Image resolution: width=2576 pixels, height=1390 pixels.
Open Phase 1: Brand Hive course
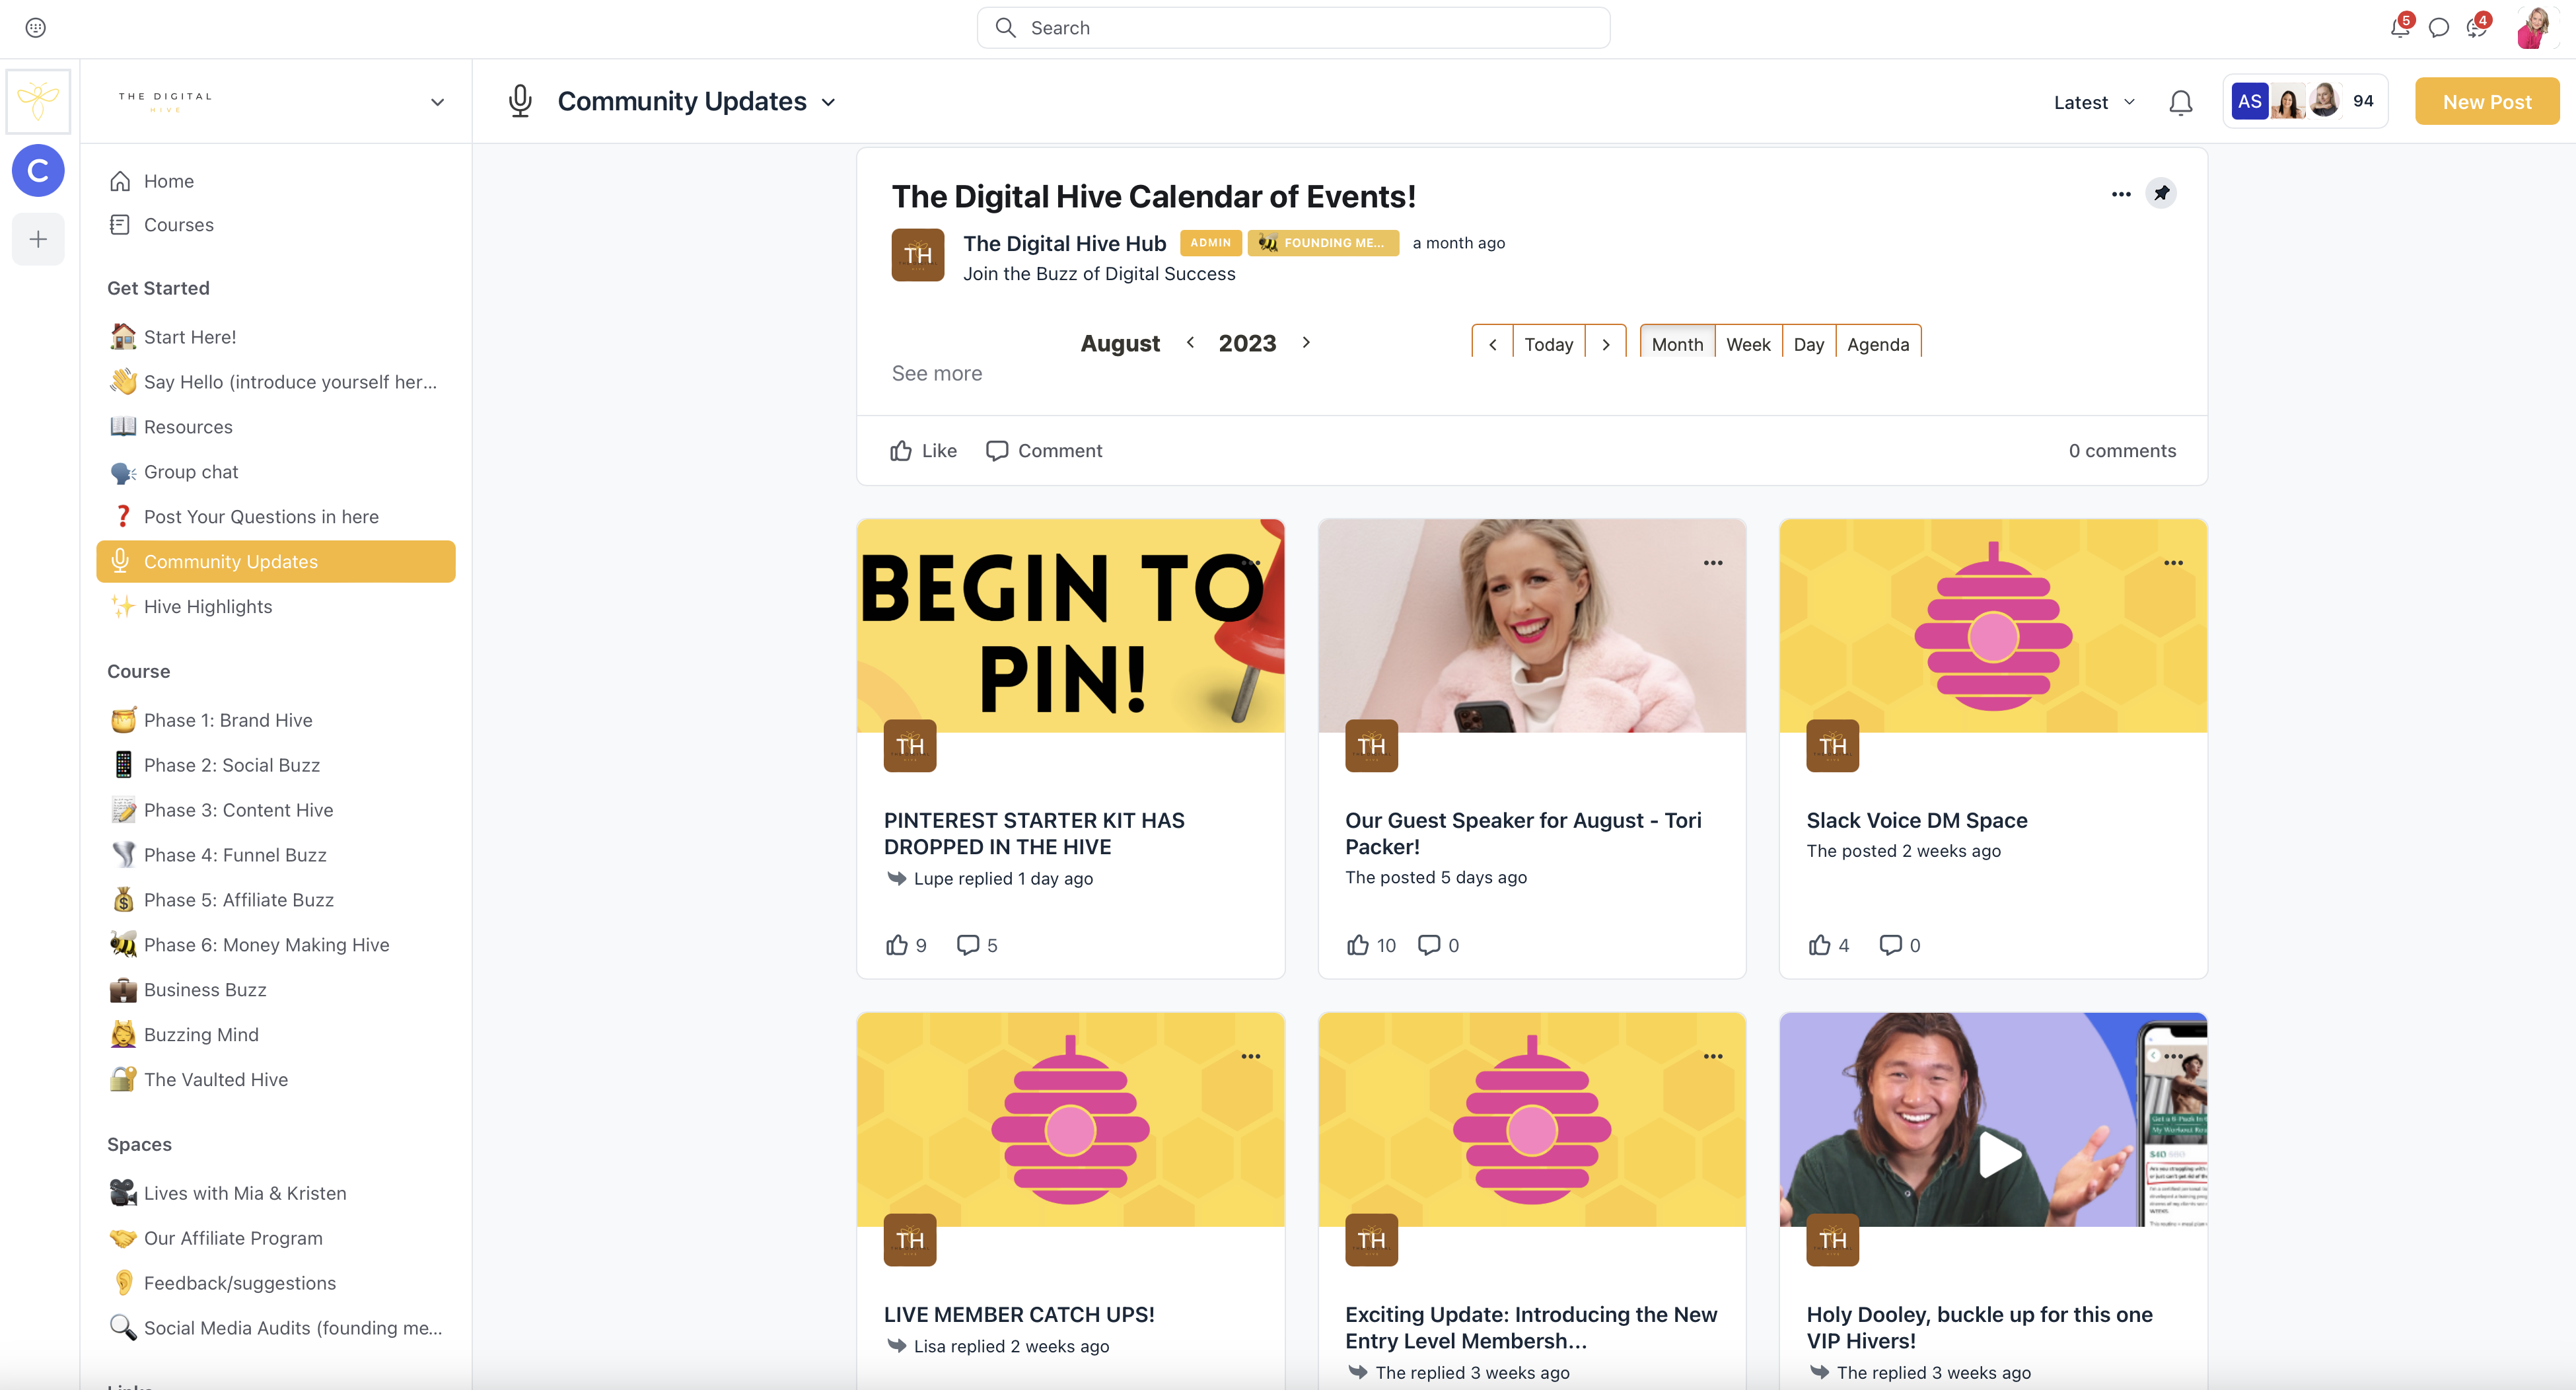point(275,720)
